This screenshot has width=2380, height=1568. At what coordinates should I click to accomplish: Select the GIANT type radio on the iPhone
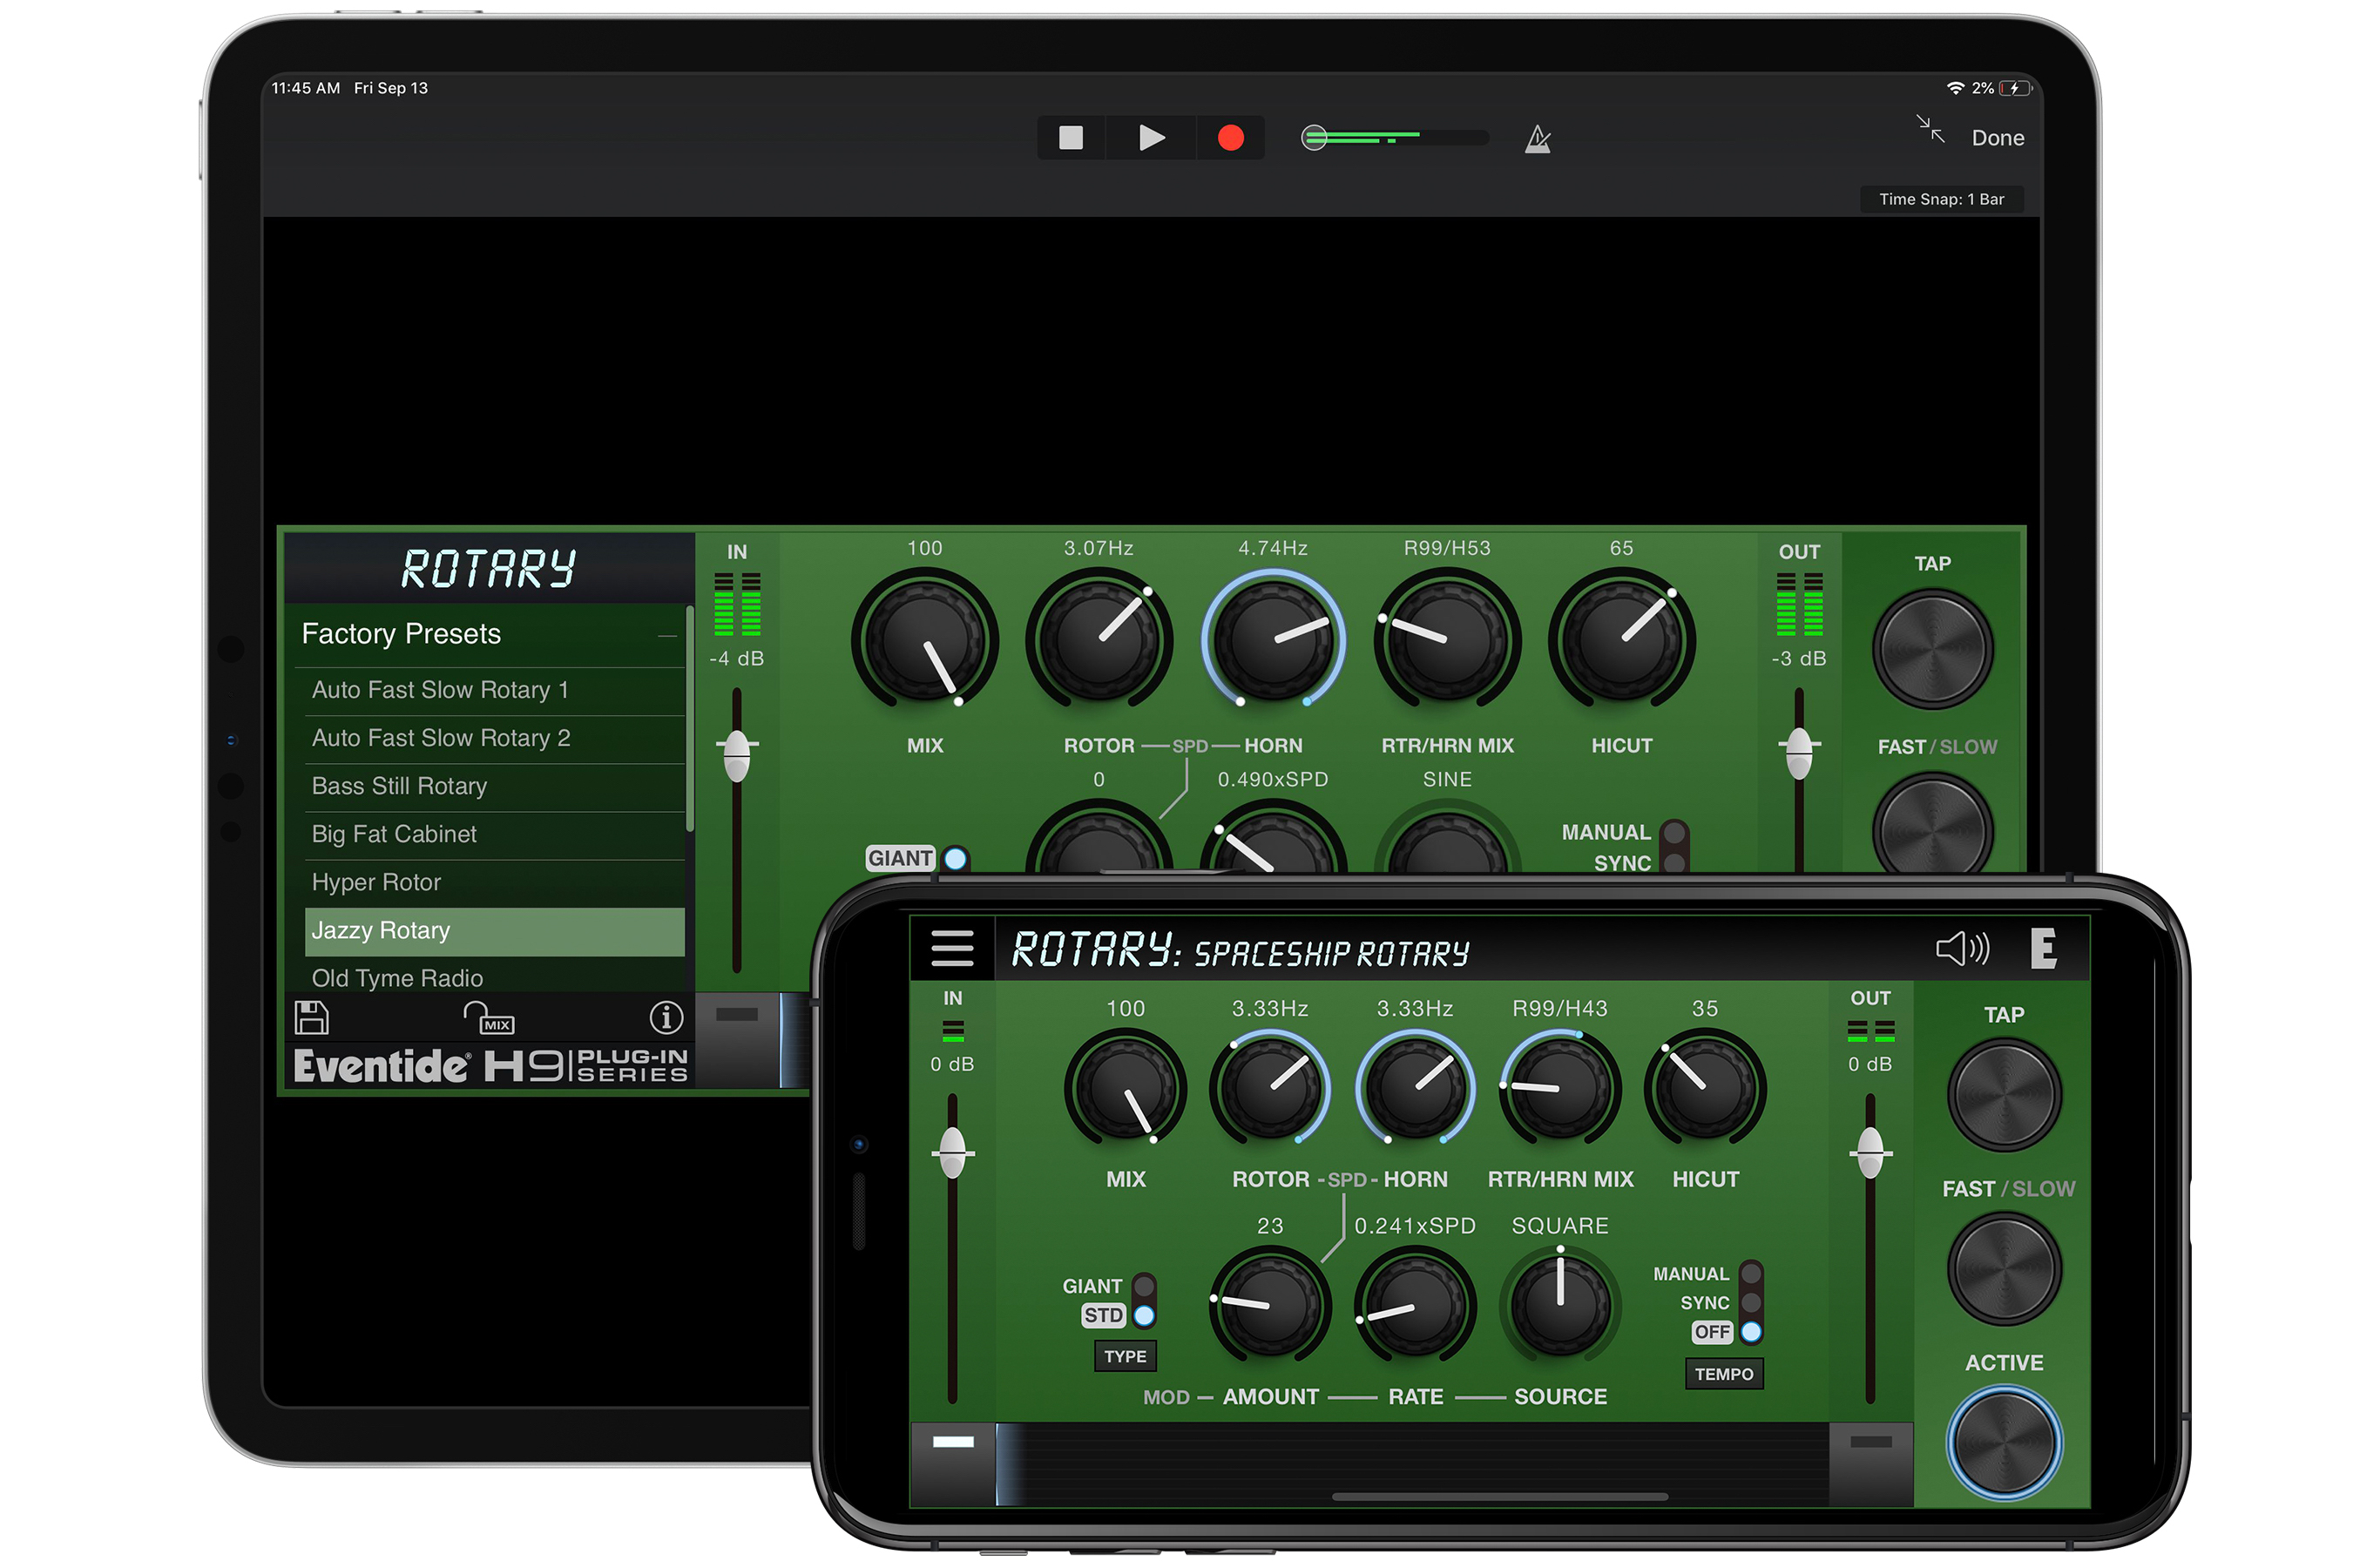click(1144, 1286)
